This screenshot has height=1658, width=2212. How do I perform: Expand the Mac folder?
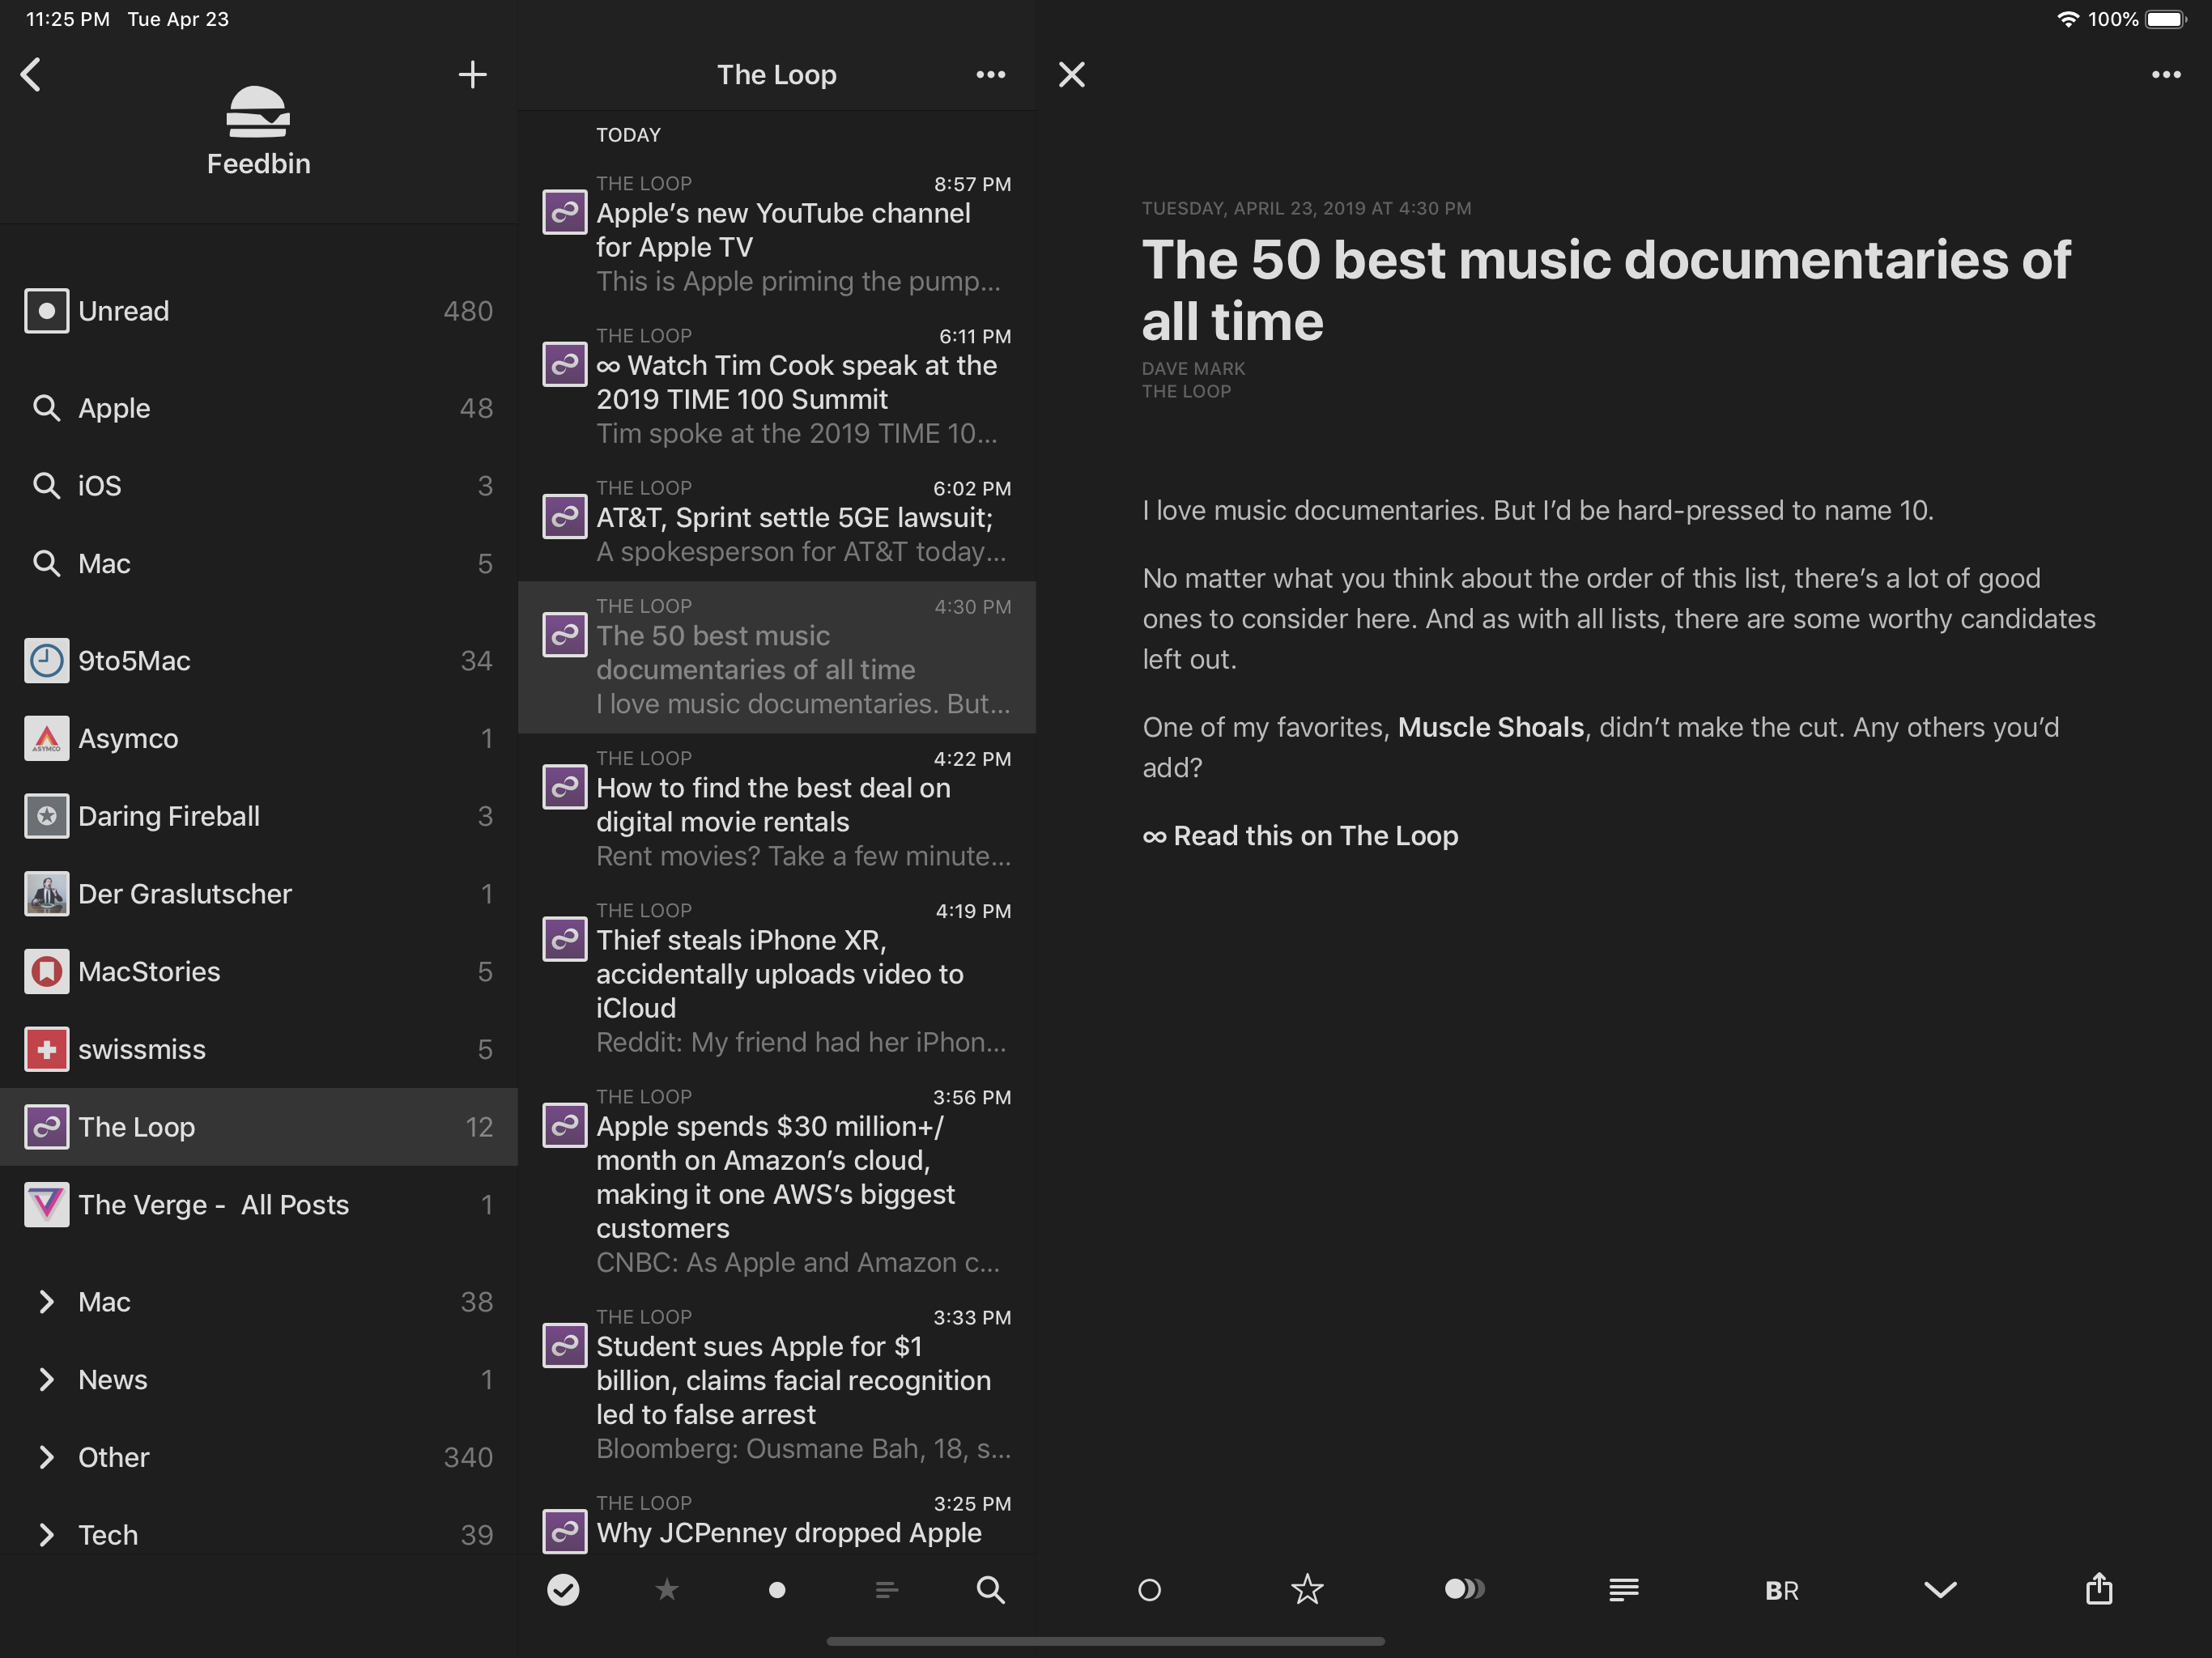(47, 1301)
